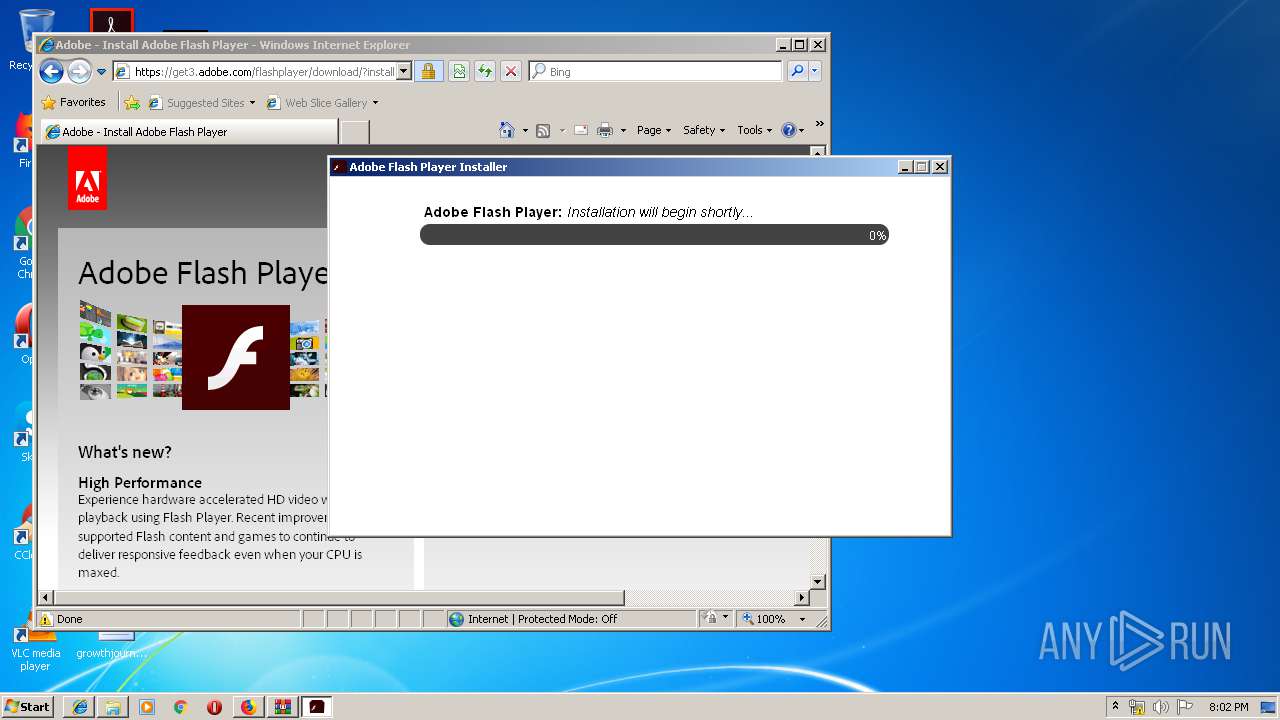This screenshot has height=720, width=1280.
Task: Click the network tray icon
Action: point(1137,707)
